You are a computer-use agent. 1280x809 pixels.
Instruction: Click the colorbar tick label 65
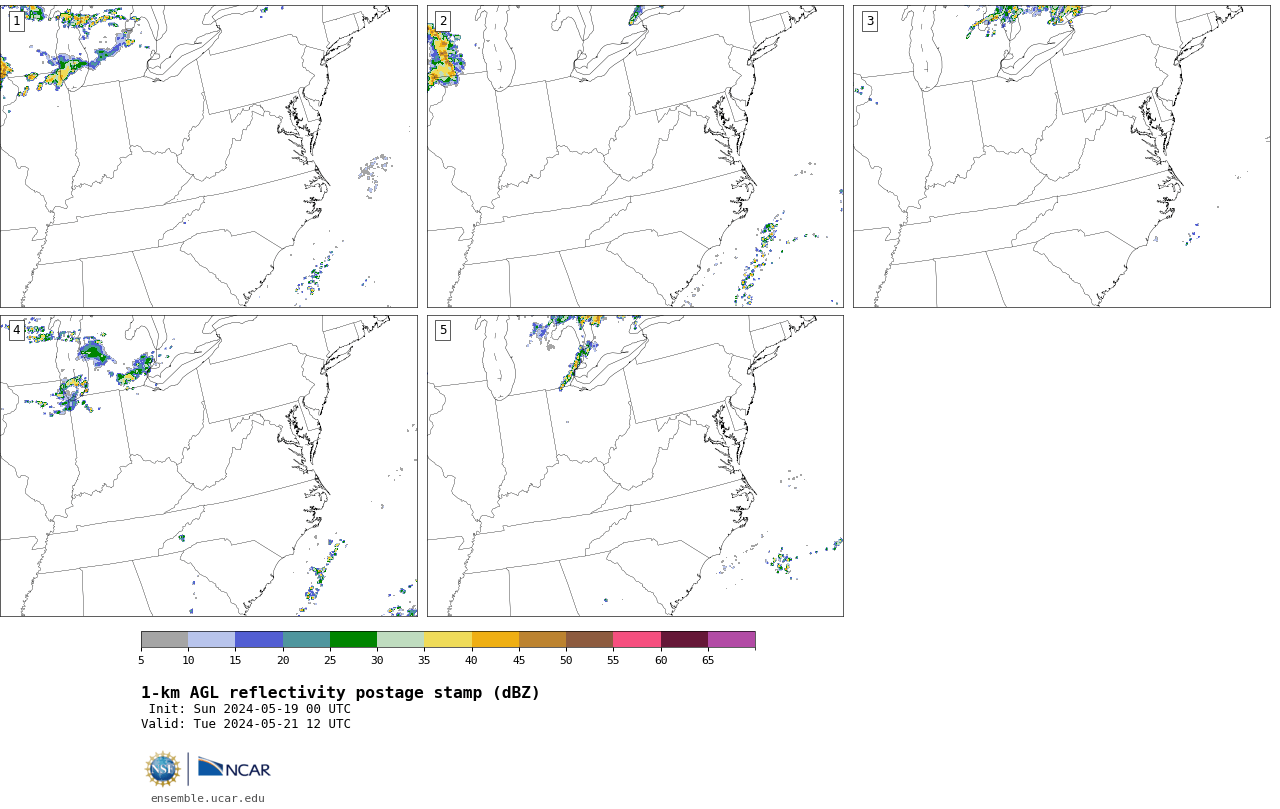[x=708, y=660]
